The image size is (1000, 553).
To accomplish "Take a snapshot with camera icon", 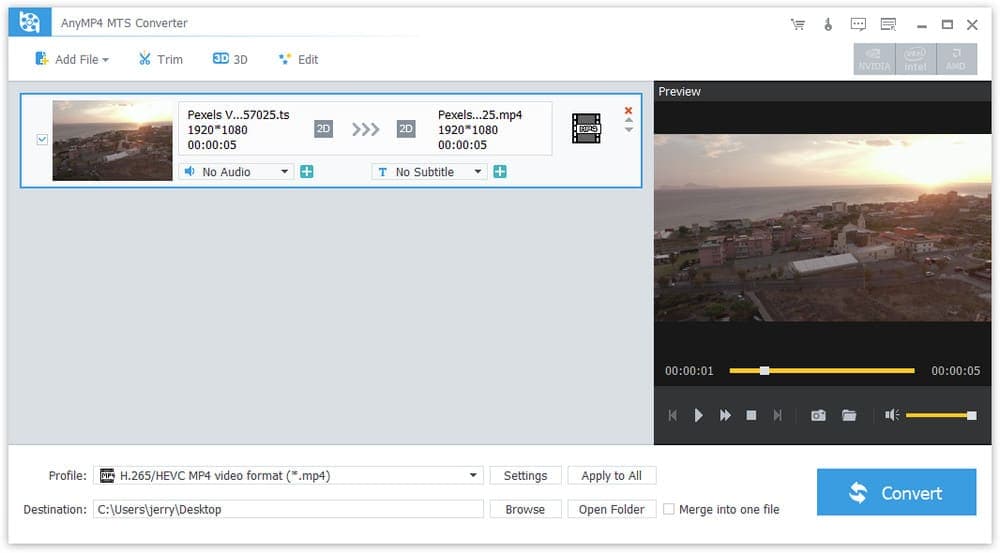I will pos(818,415).
